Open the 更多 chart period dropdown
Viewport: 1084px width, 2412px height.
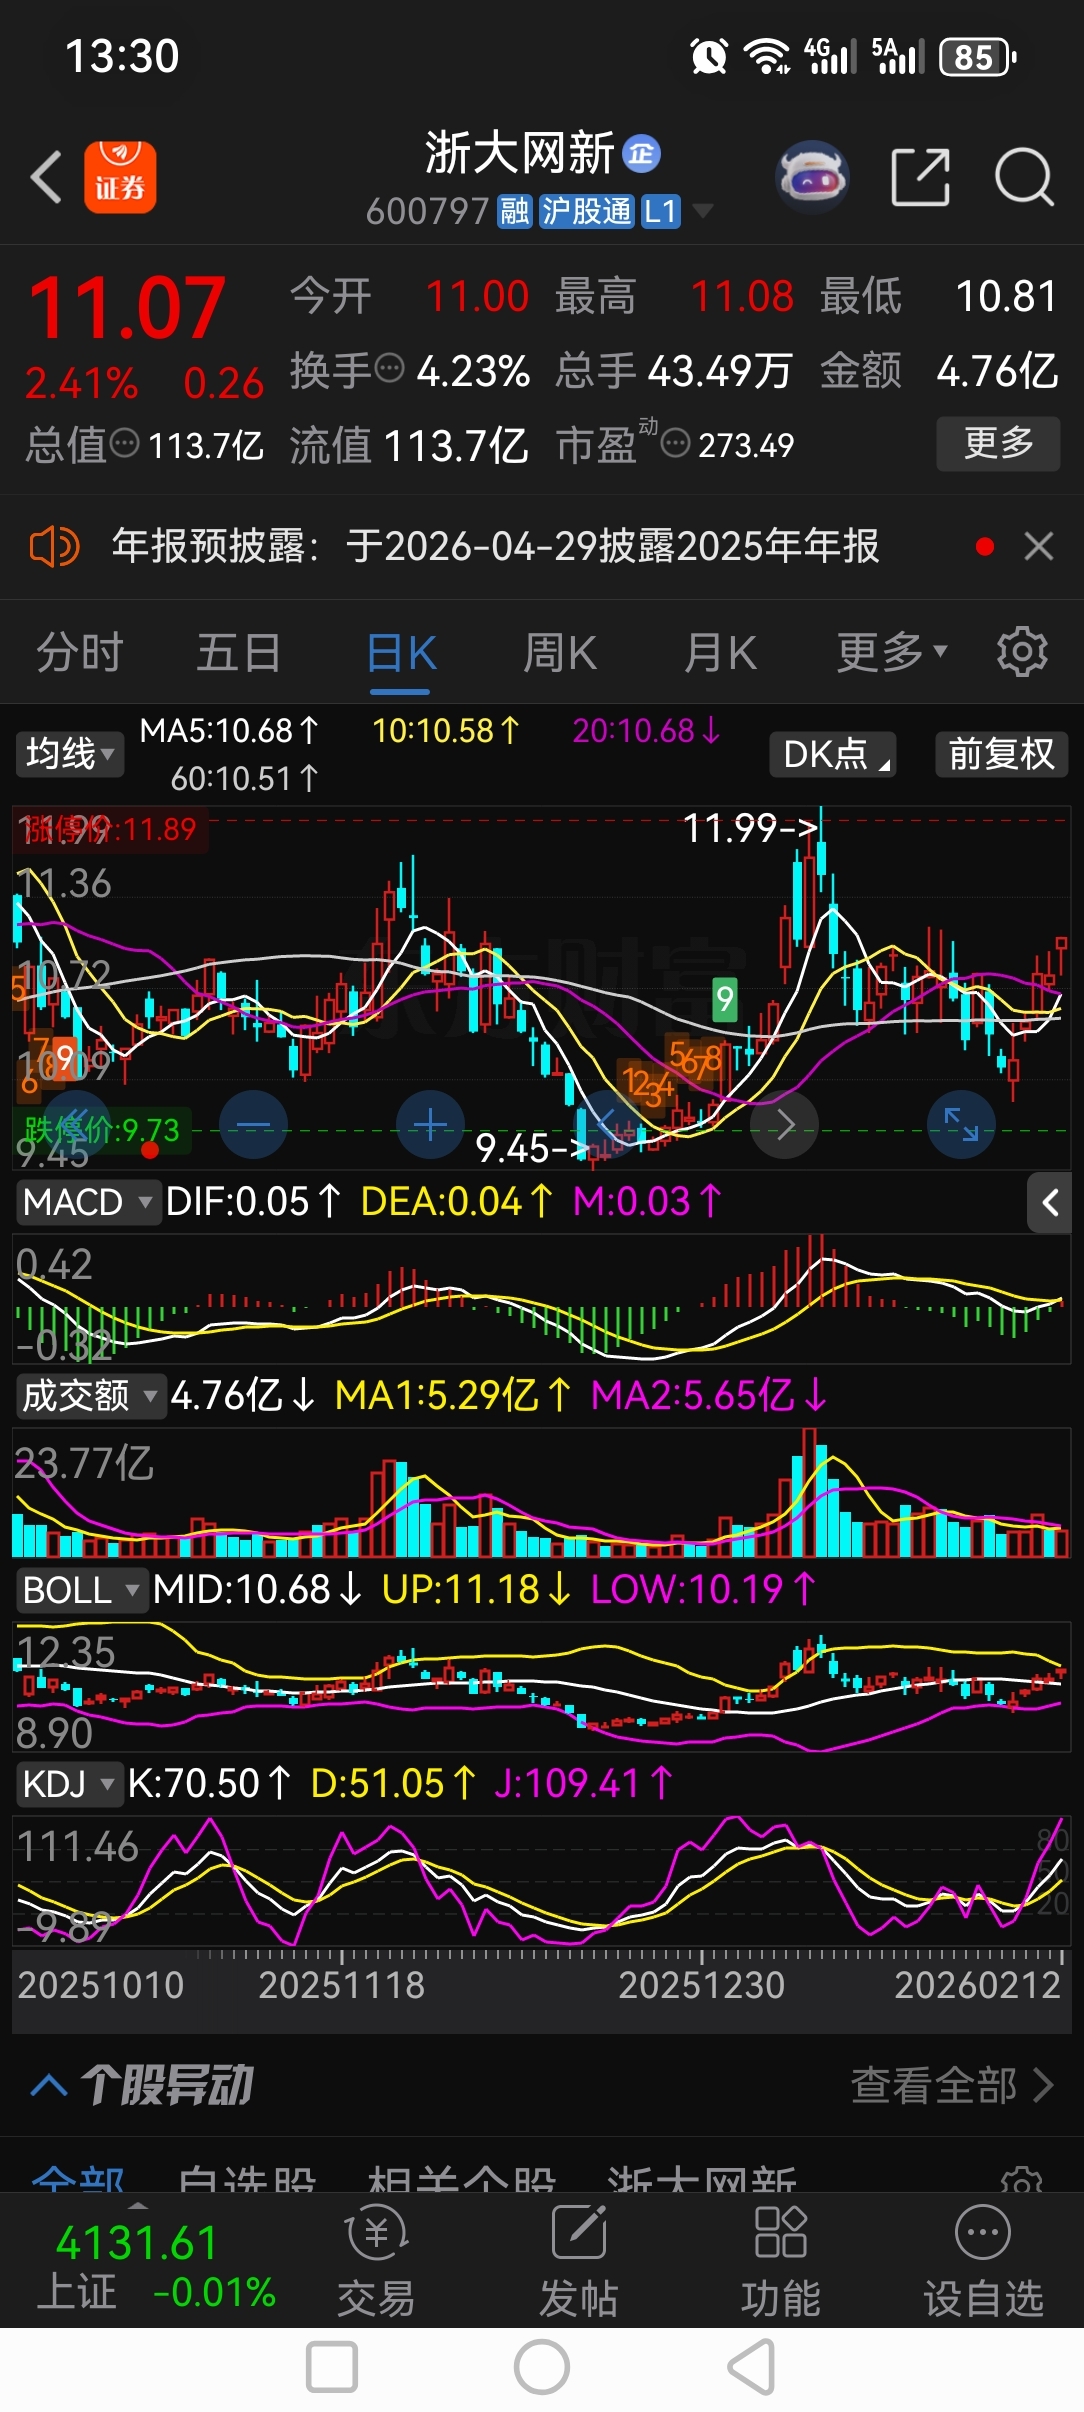[892, 652]
